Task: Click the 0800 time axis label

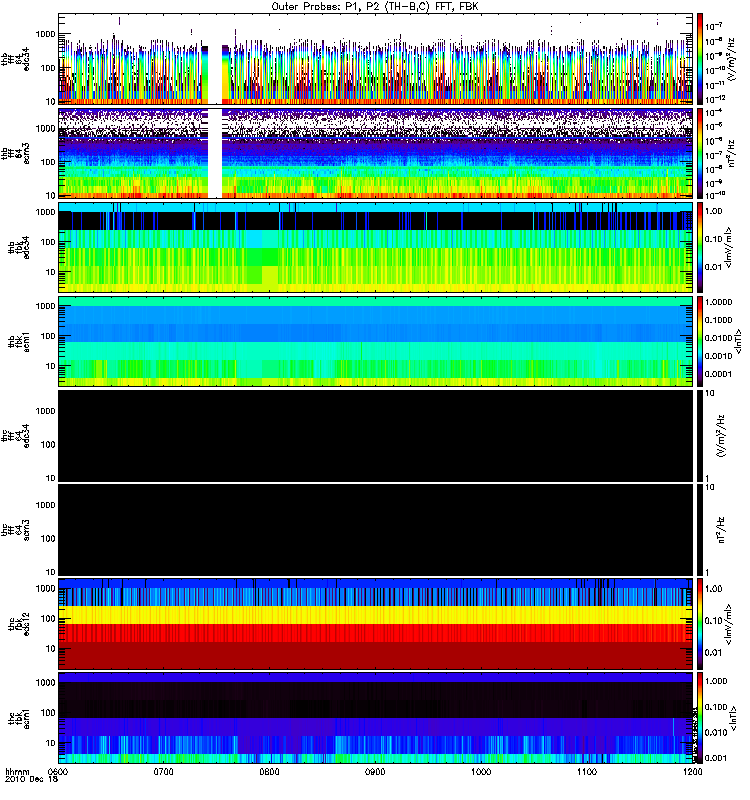Action: click(x=269, y=771)
